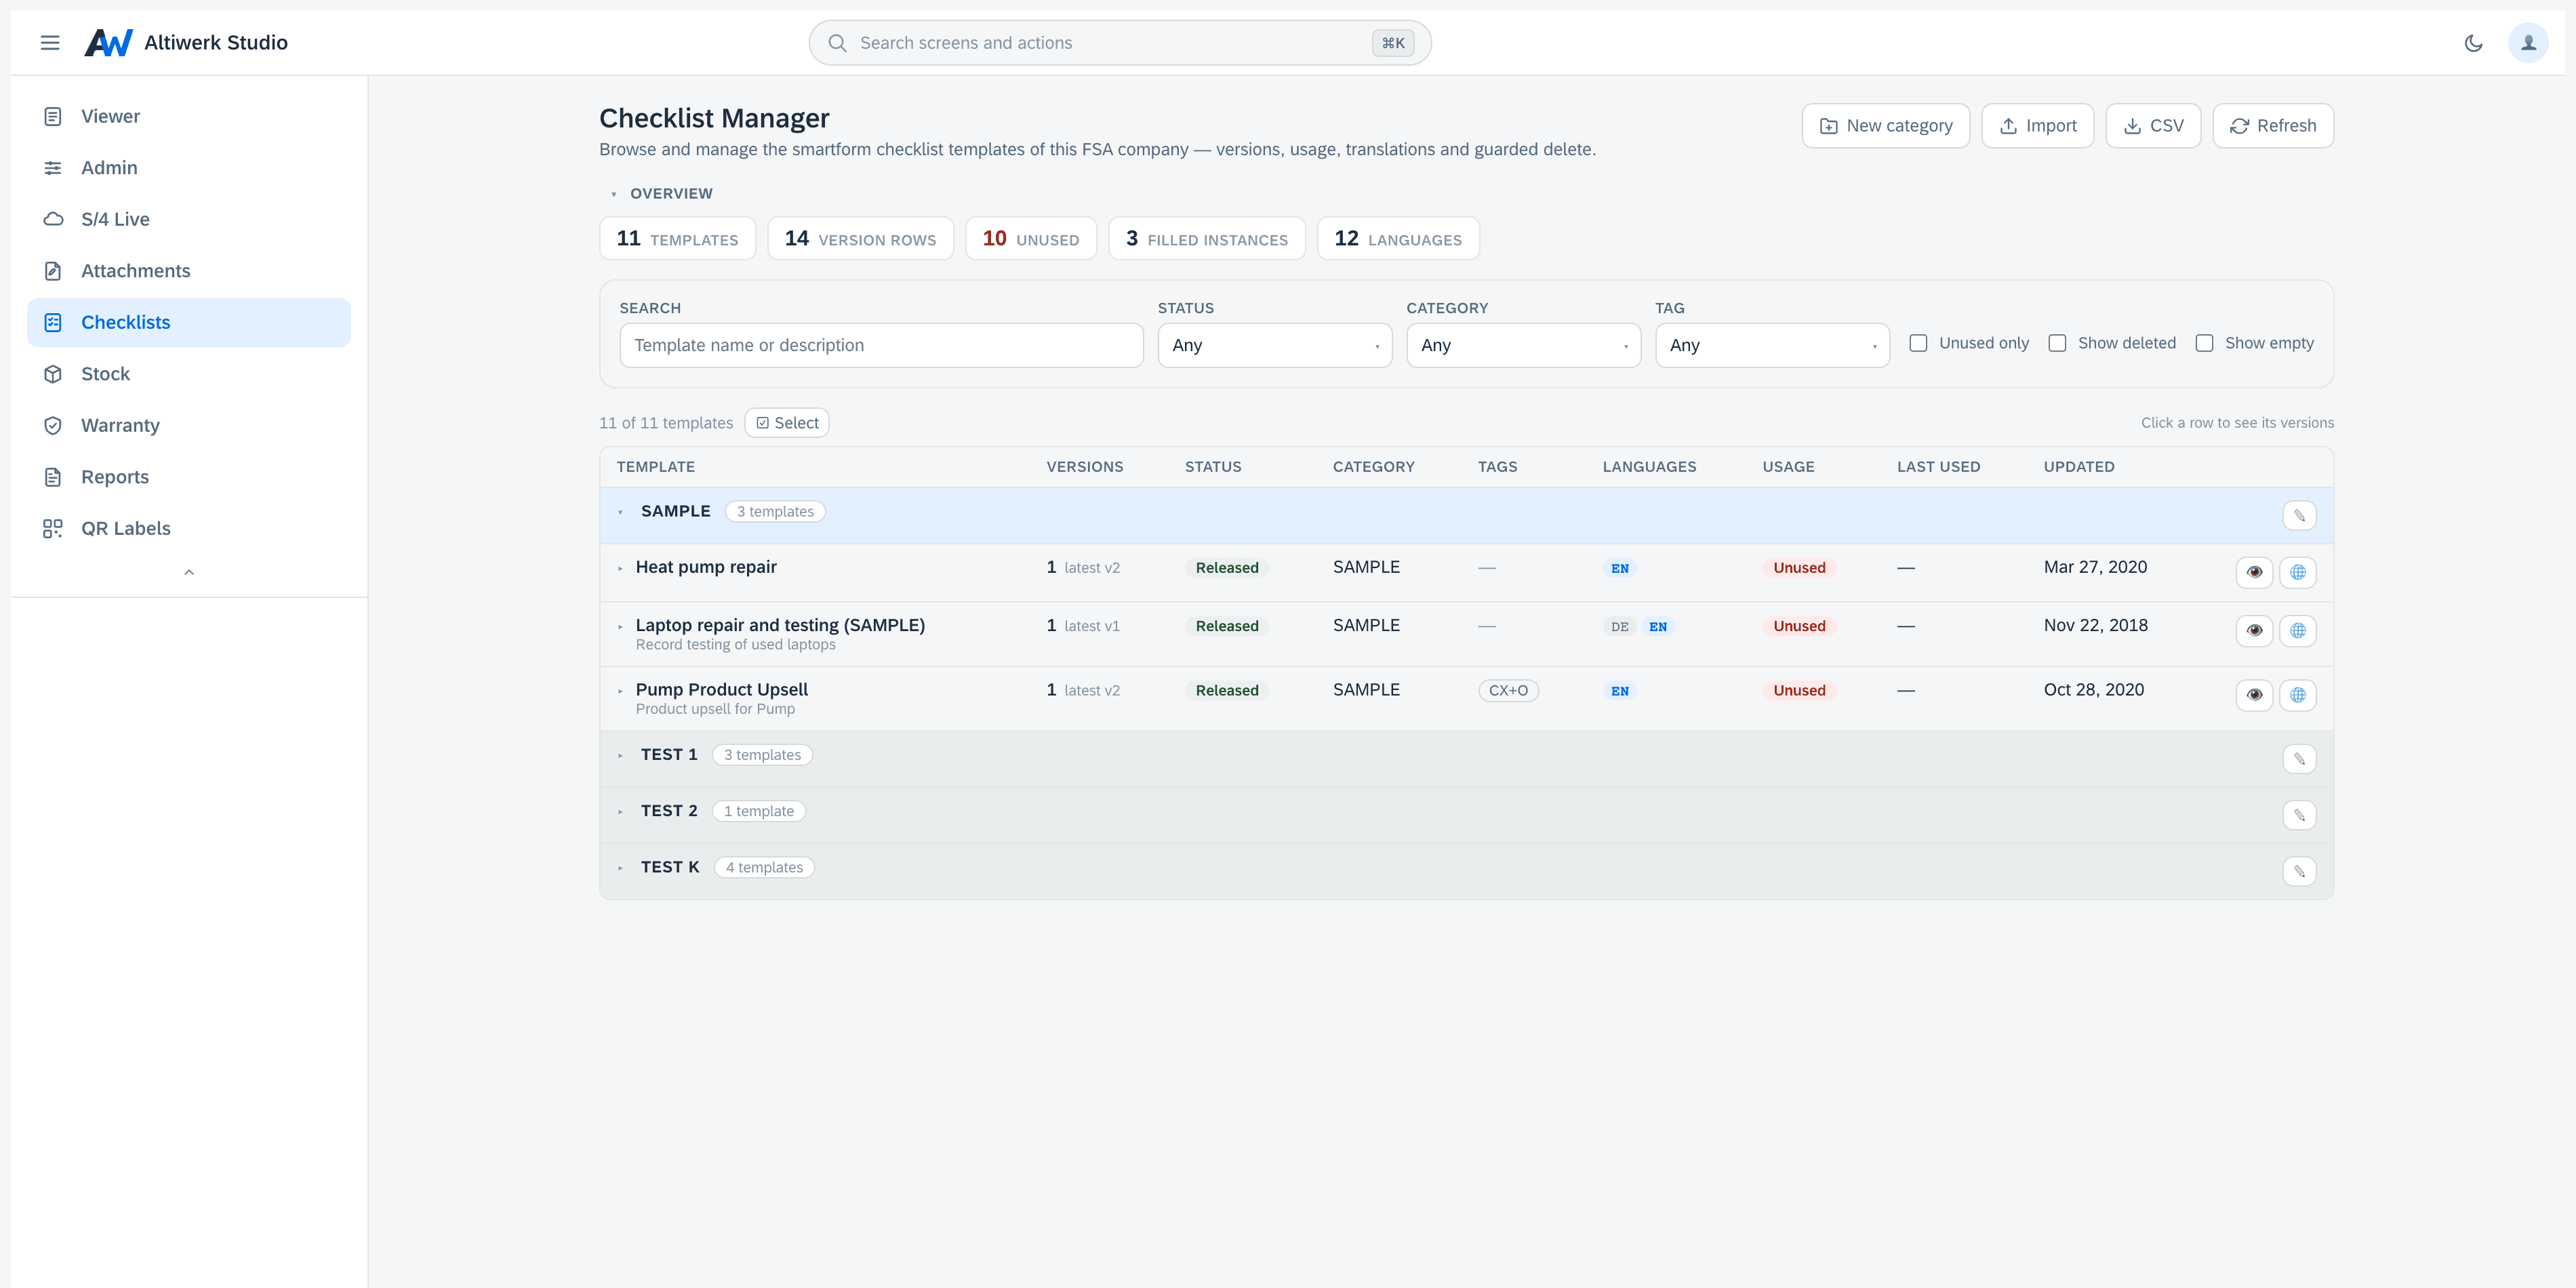Edit the TEST 2 category pencil icon
This screenshot has width=2576, height=1288.
(2299, 815)
